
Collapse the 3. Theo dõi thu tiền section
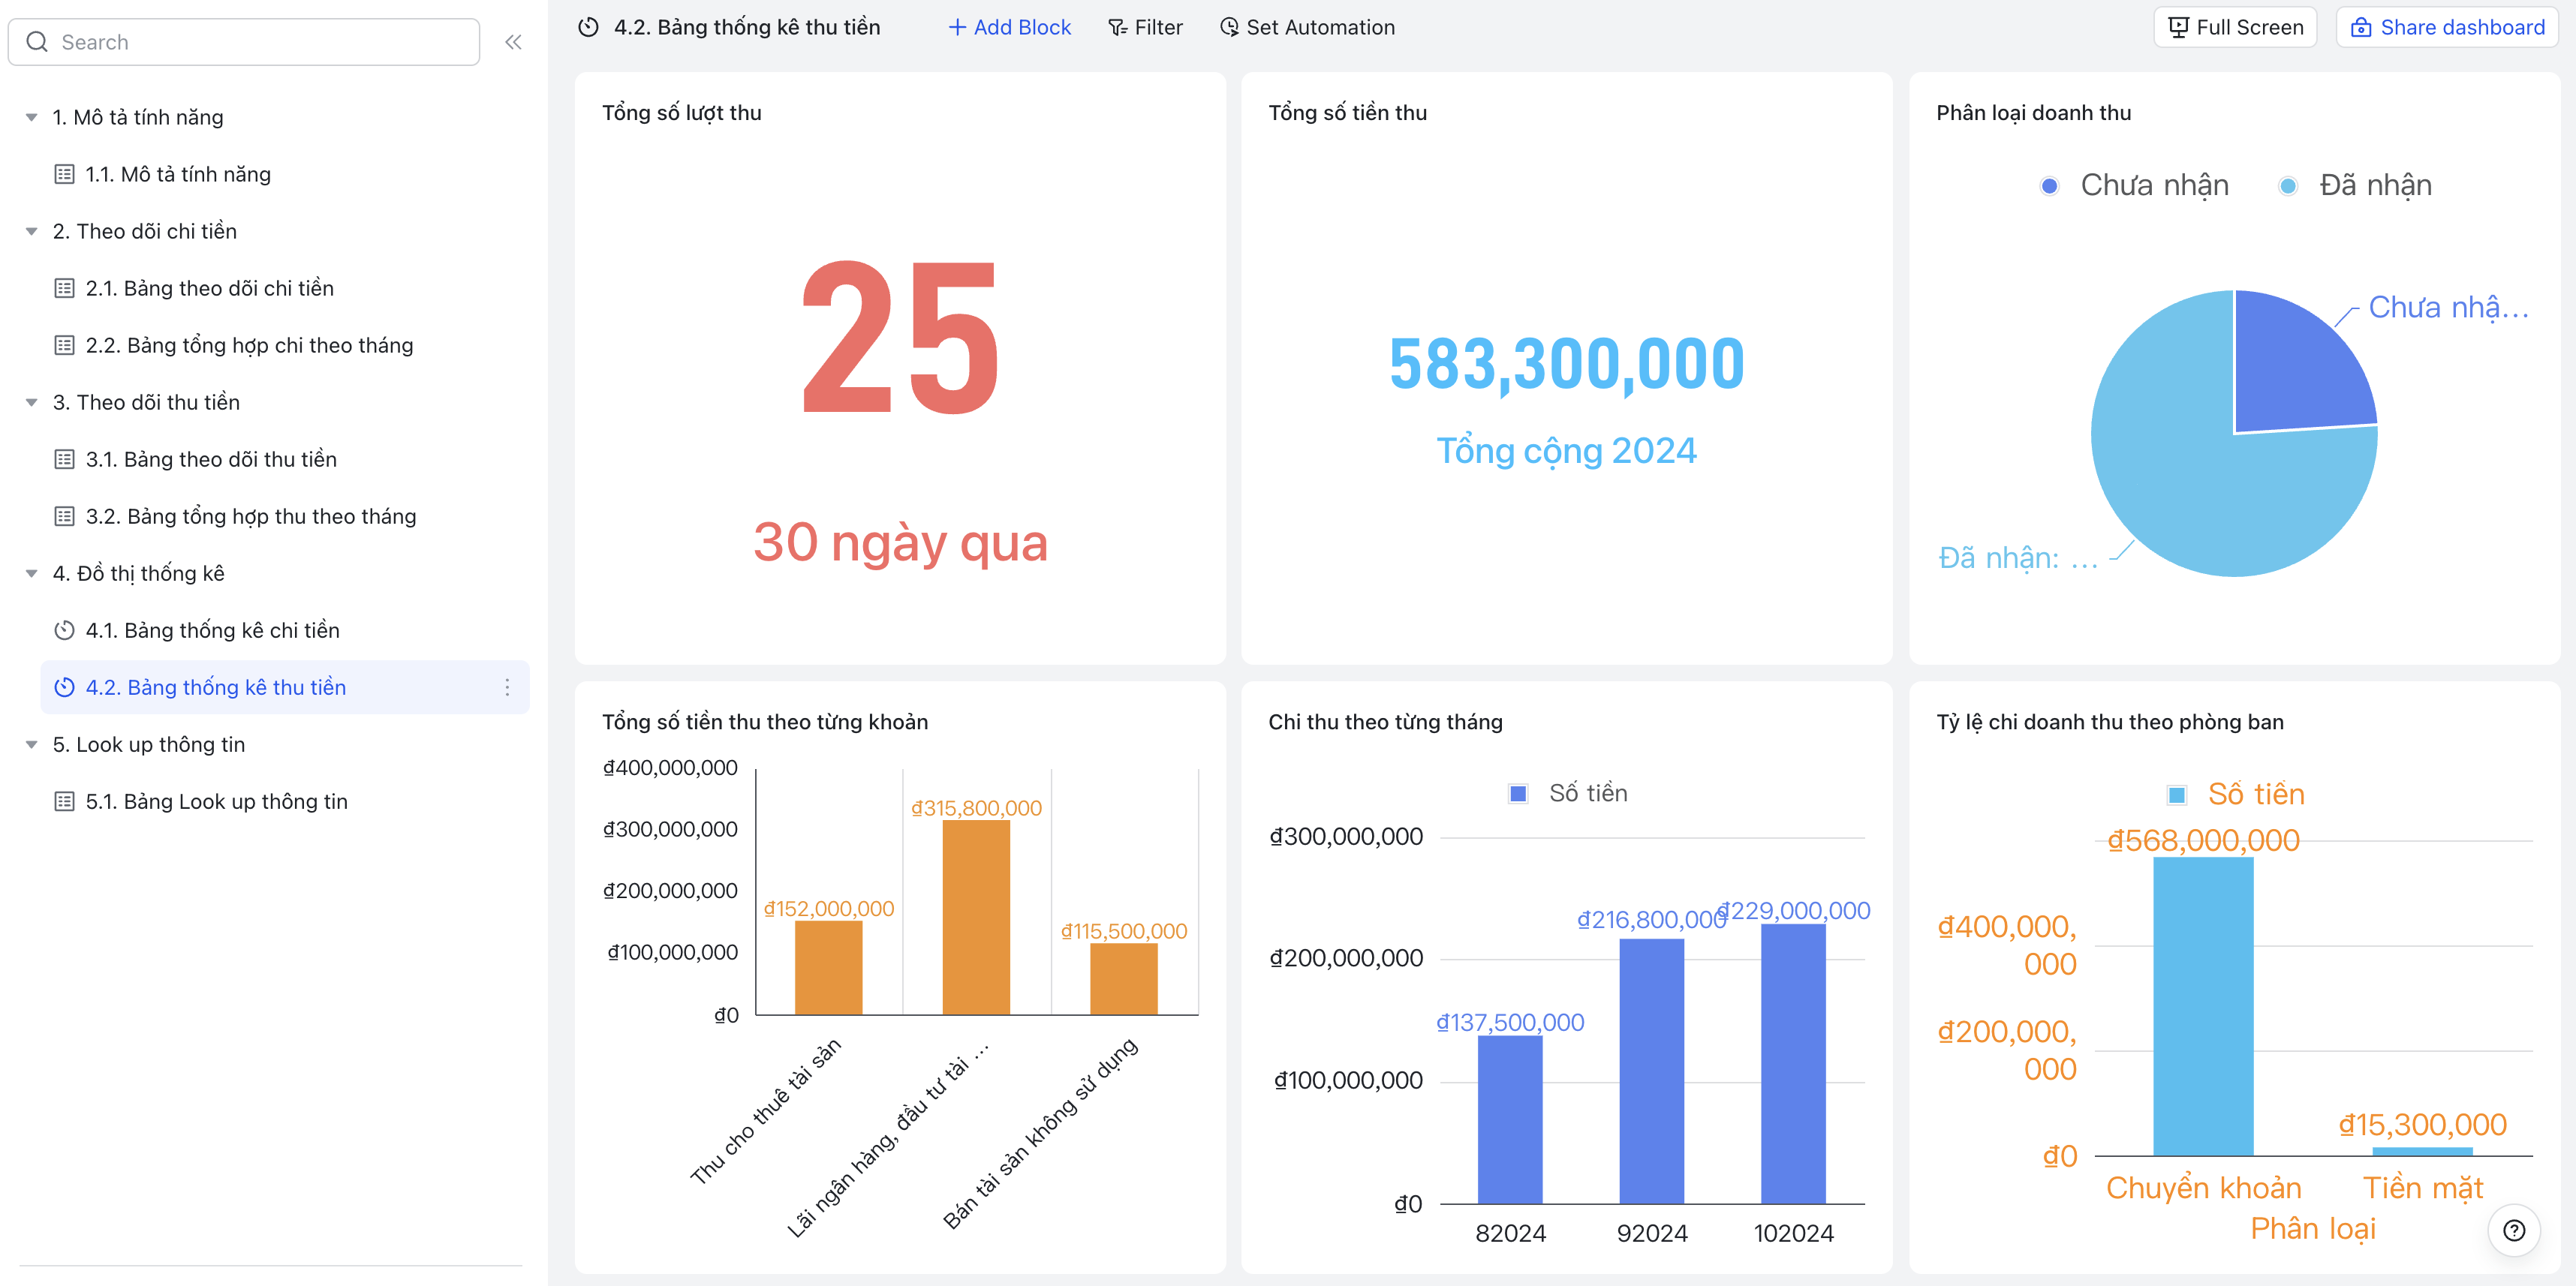33,401
